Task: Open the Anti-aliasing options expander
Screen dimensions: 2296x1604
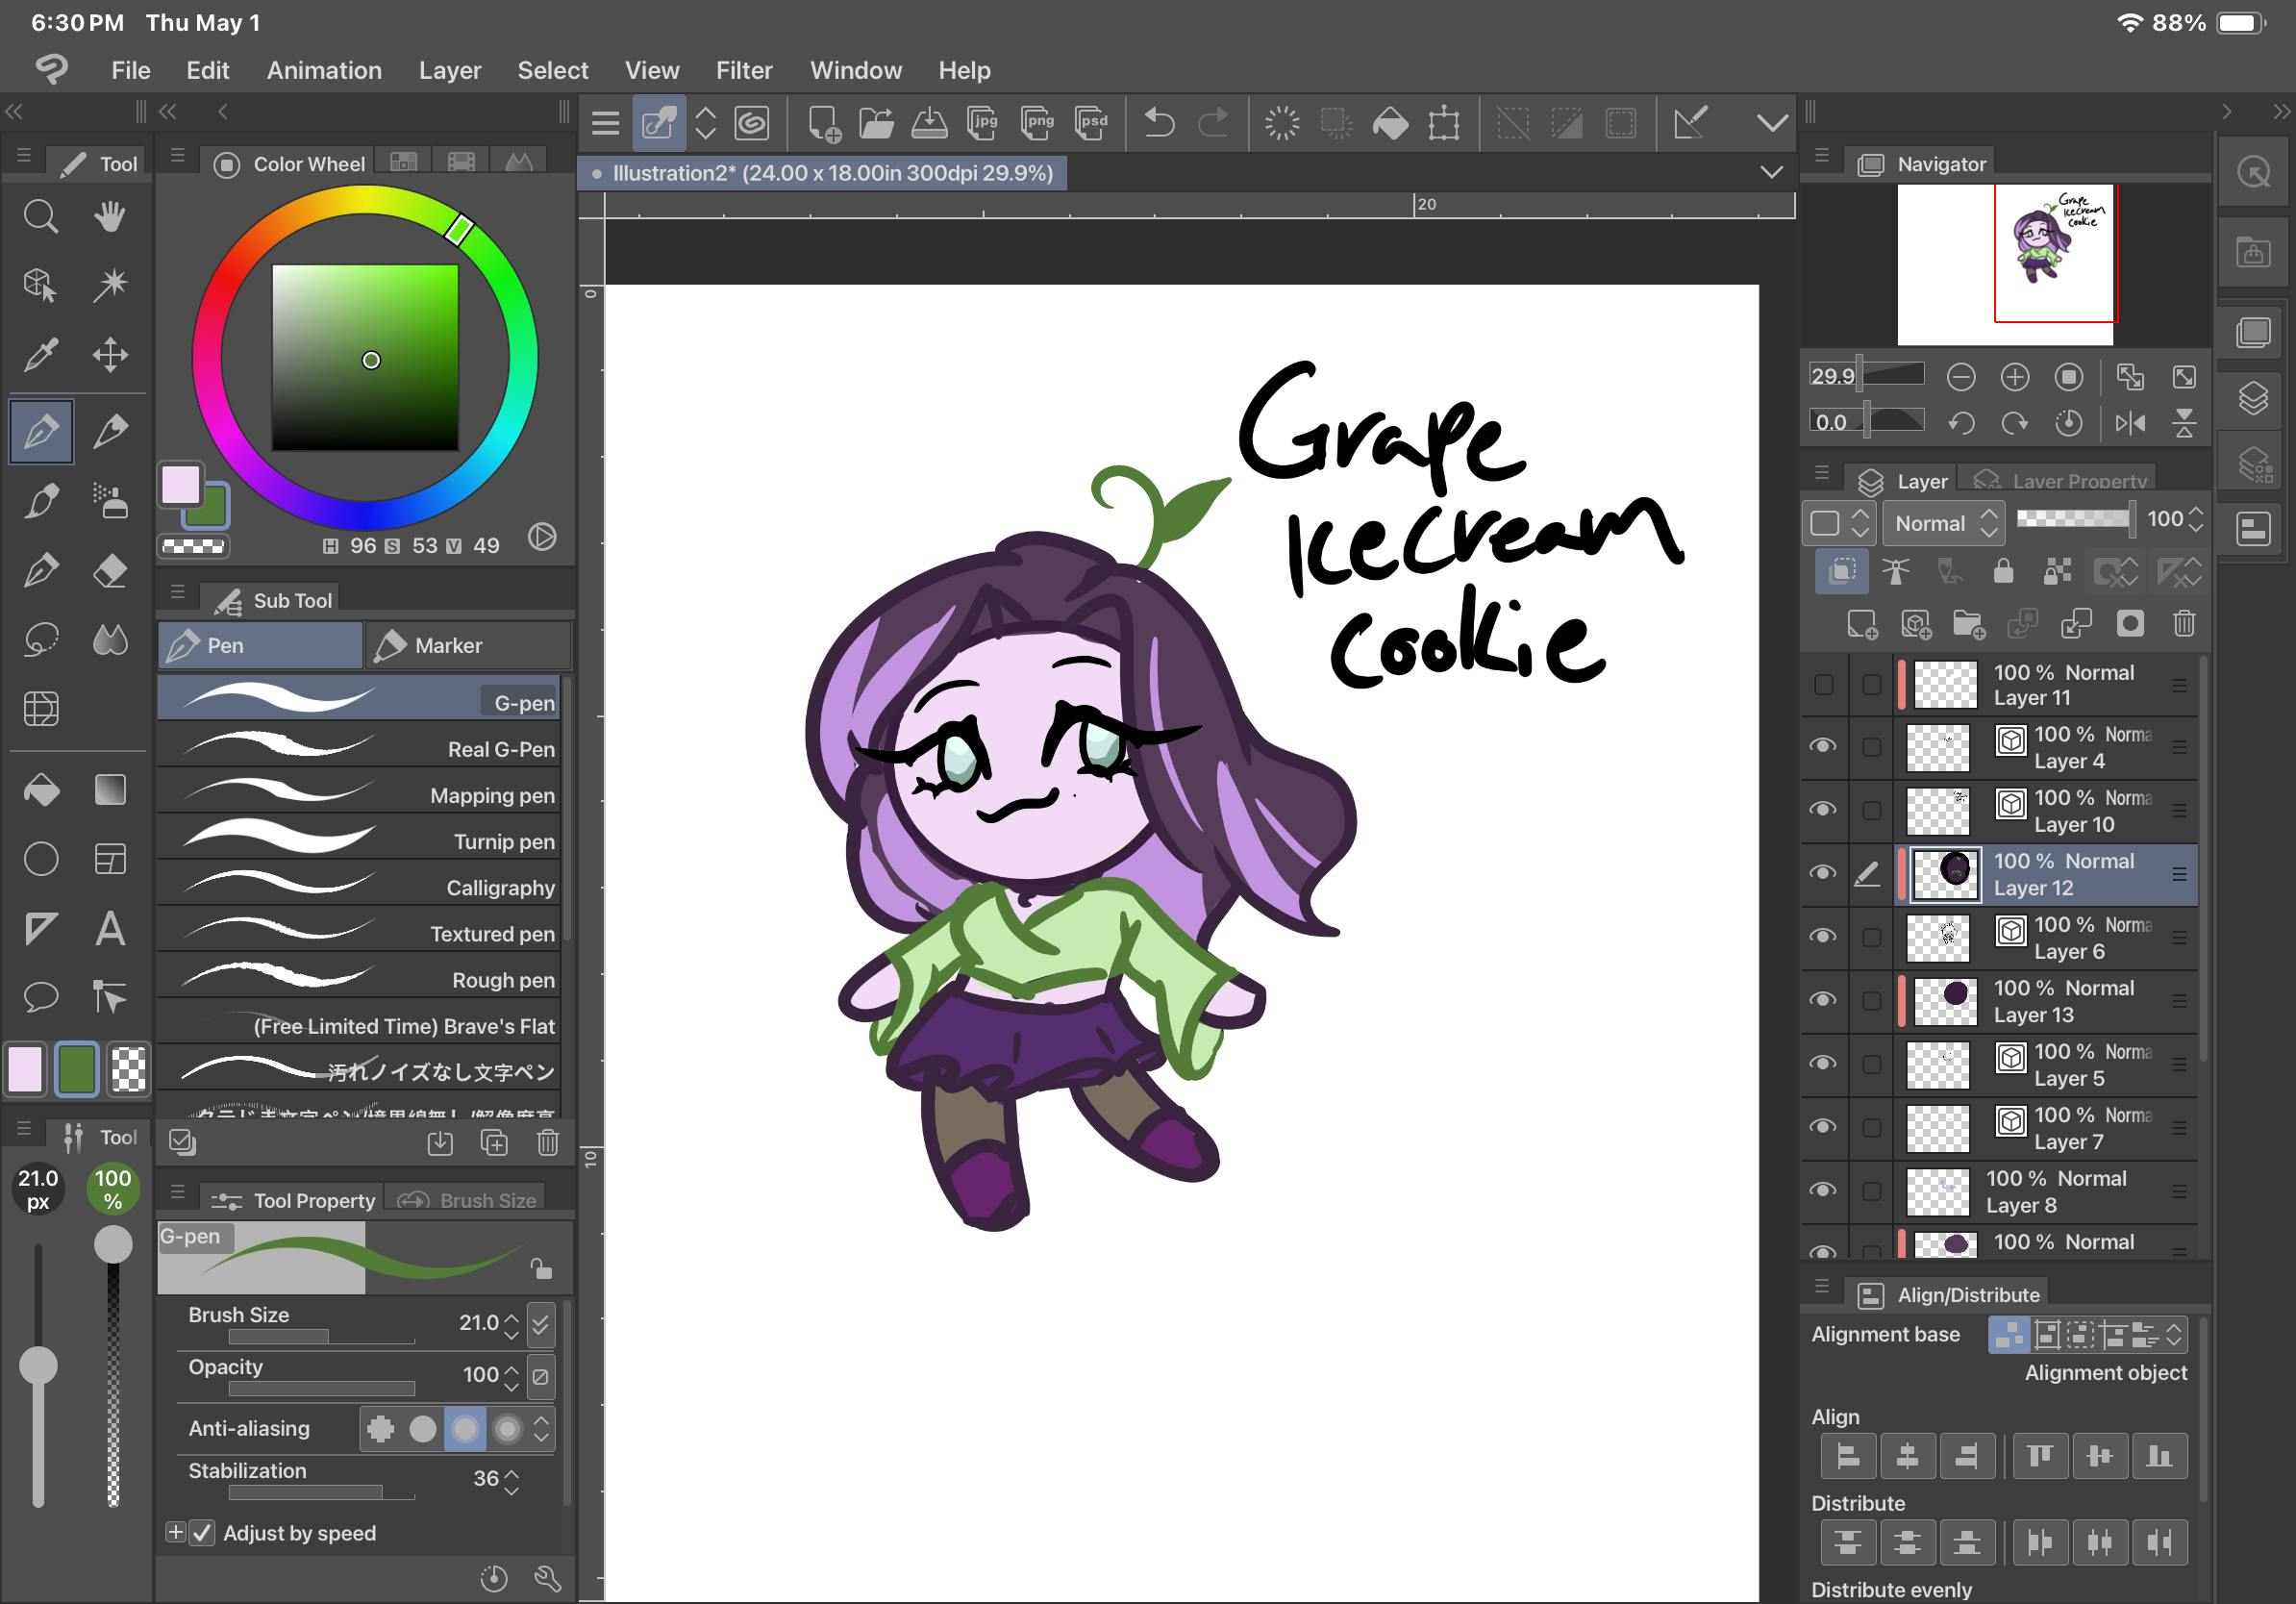Action: [x=541, y=1428]
